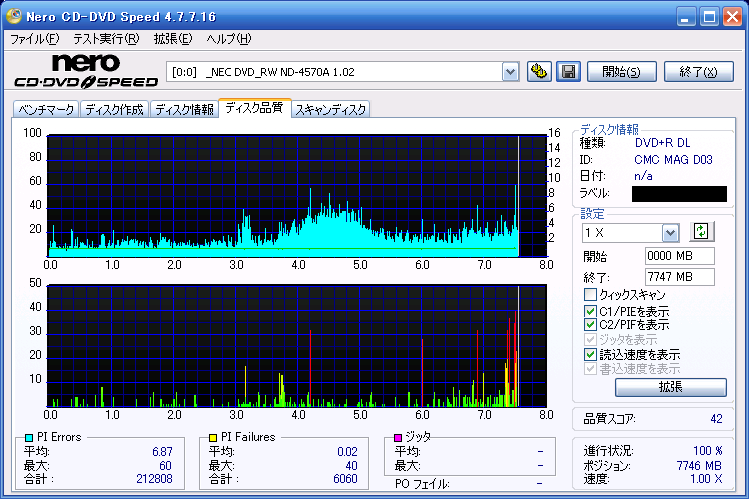Switch to the ベンチマーク tab
This screenshot has height=499, width=749.
pyautogui.click(x=46, y=110)
